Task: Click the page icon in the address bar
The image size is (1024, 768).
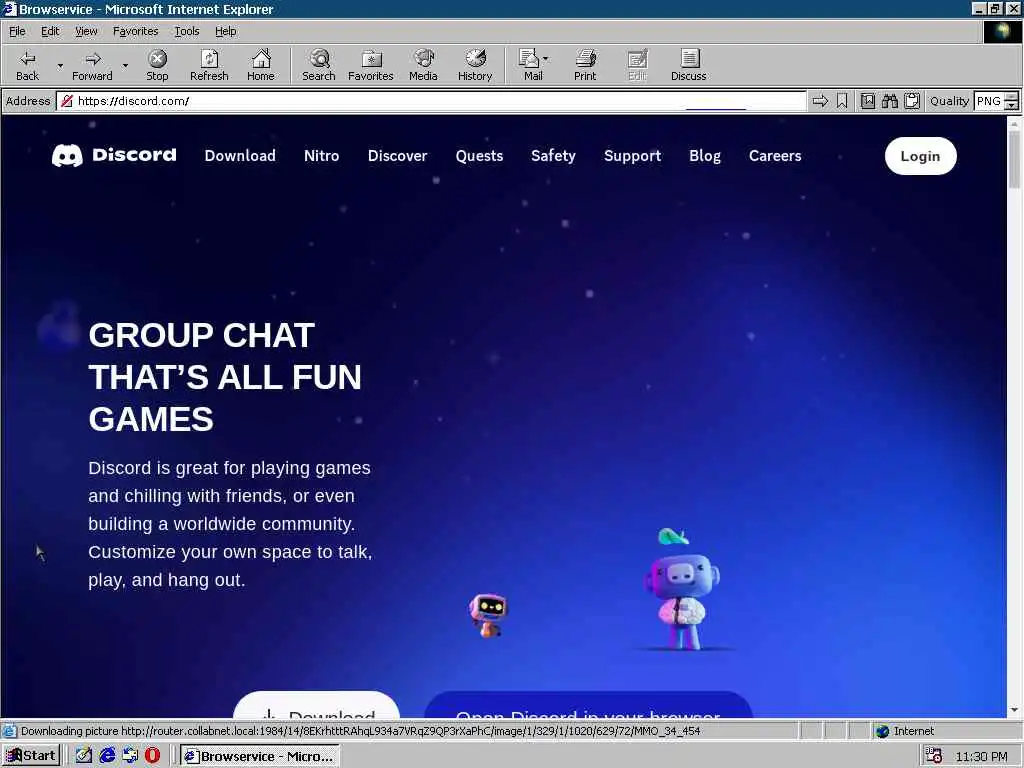Action: (67, 101)
